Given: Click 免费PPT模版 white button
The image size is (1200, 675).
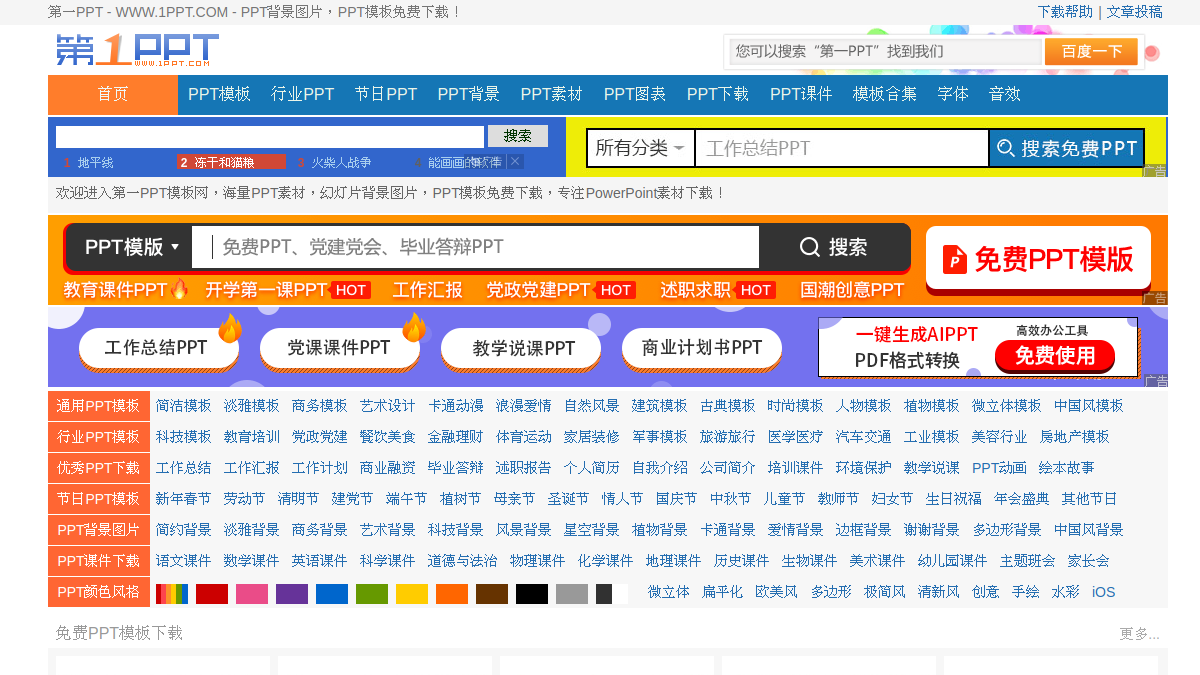Looking at the screenshot, I should pyautogui.click(x=1040, y=259).
